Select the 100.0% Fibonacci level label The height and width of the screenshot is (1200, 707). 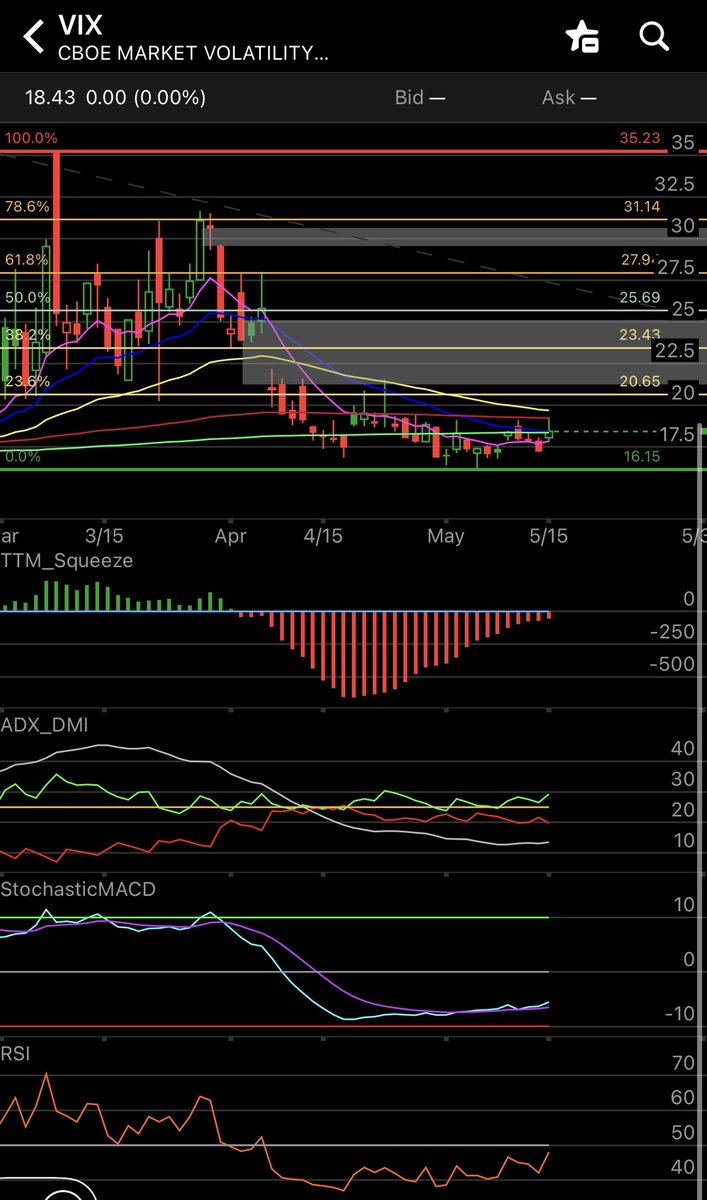31,138
